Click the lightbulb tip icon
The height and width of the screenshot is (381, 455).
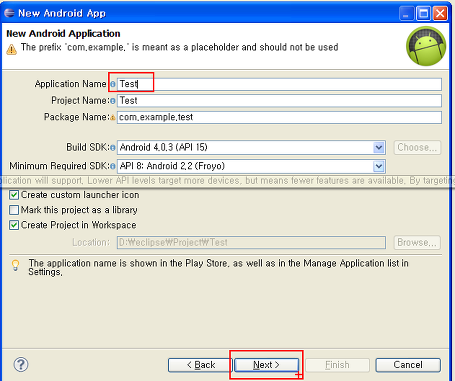(x=15, y=265)
